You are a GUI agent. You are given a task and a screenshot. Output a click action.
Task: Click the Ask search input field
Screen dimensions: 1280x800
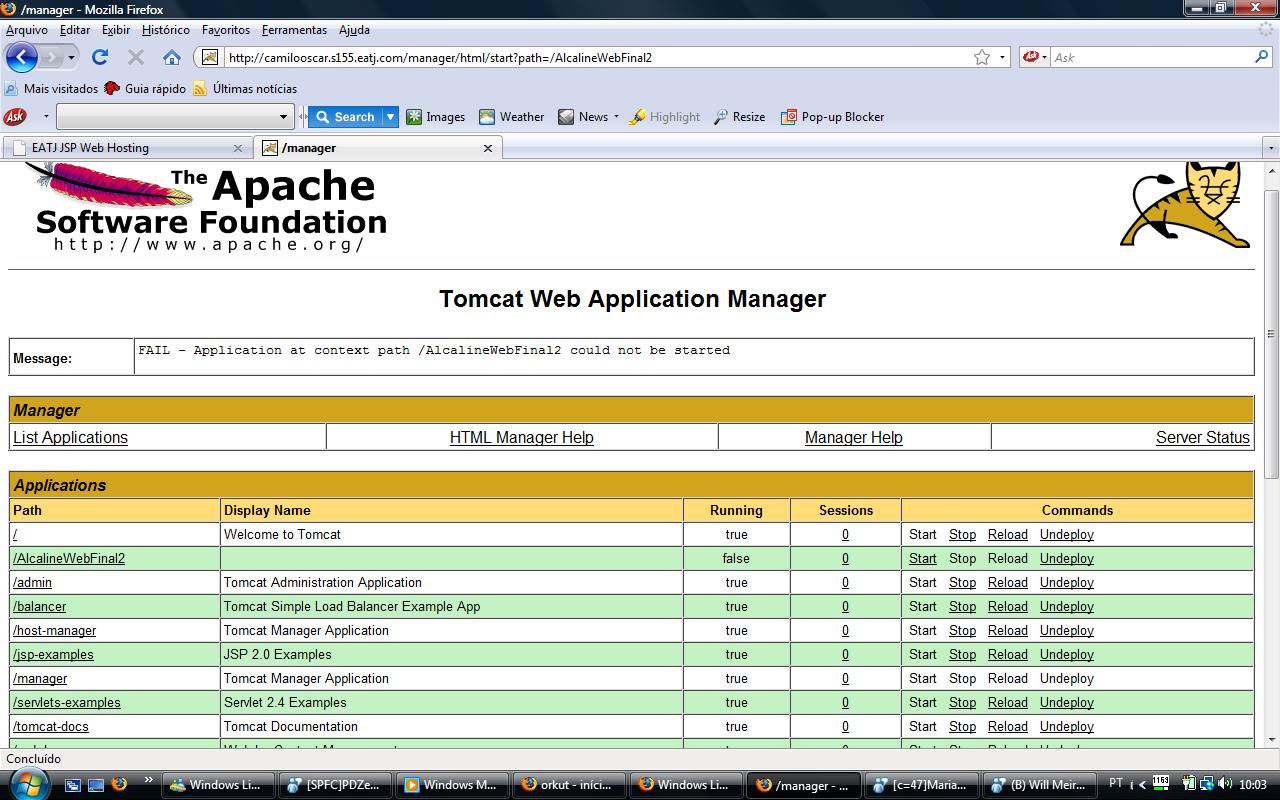tap(1150, 57)
